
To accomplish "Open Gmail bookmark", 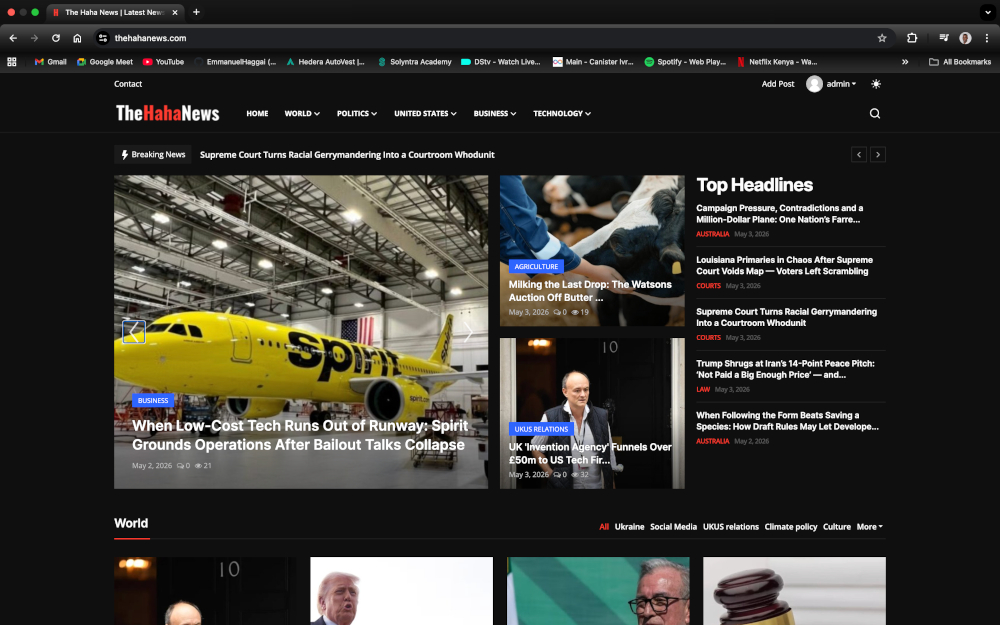I will coord(50,62).
